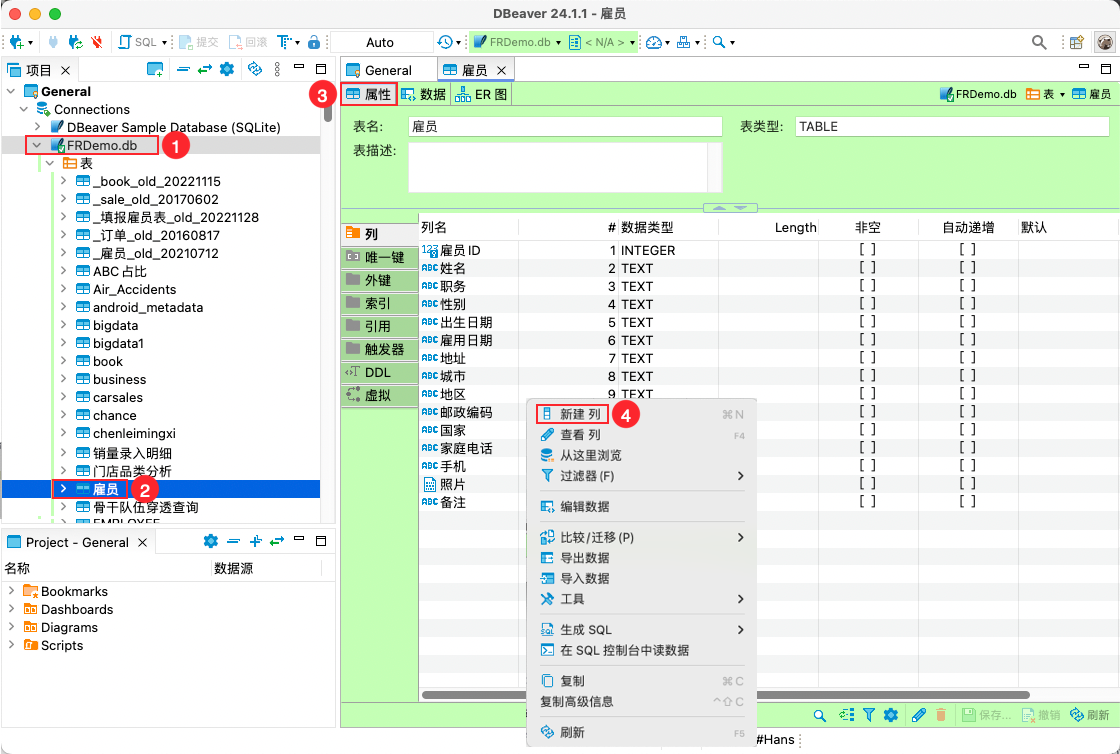The image size is (1120, 754).
Task: Click the 撤销 button in bottom bar
Action: pyautogui.click(x=1041, y=715)
